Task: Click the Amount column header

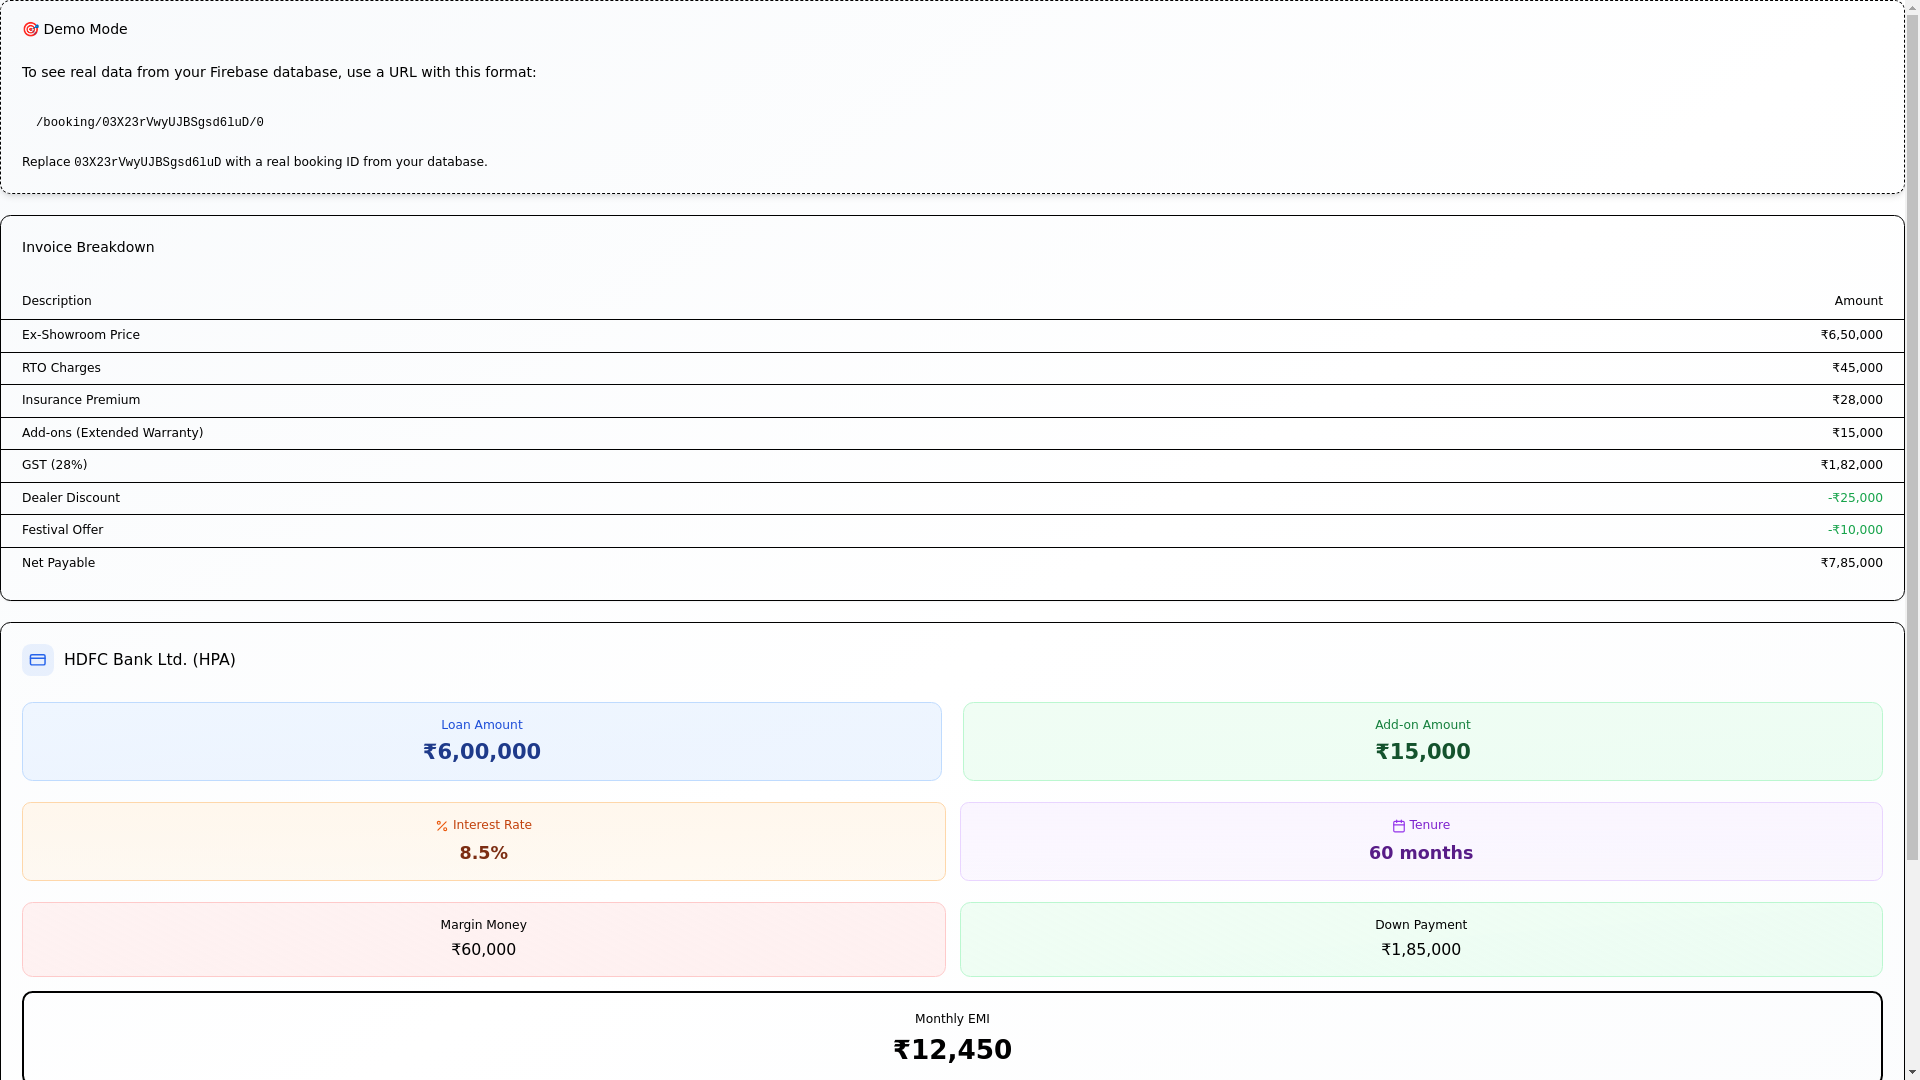Action: pyautogui.click(x=1858, y=301)
